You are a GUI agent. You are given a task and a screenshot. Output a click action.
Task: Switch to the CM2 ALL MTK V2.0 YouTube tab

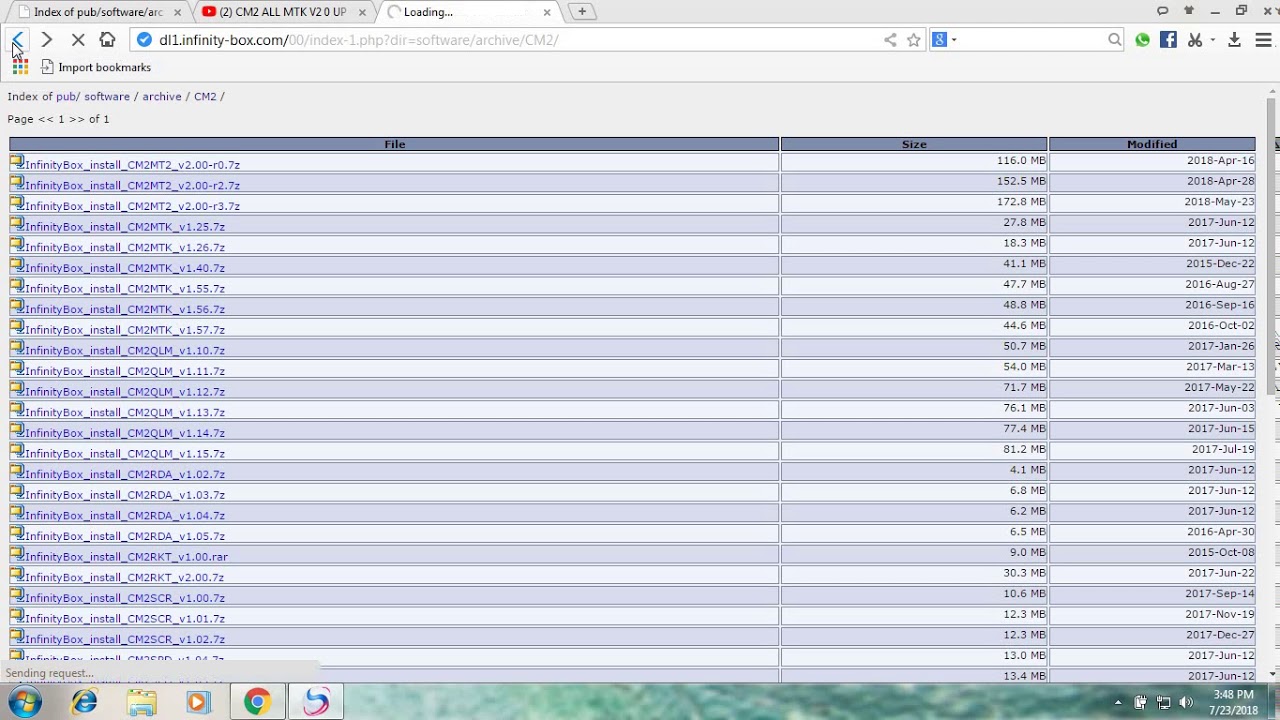(283, 12)
